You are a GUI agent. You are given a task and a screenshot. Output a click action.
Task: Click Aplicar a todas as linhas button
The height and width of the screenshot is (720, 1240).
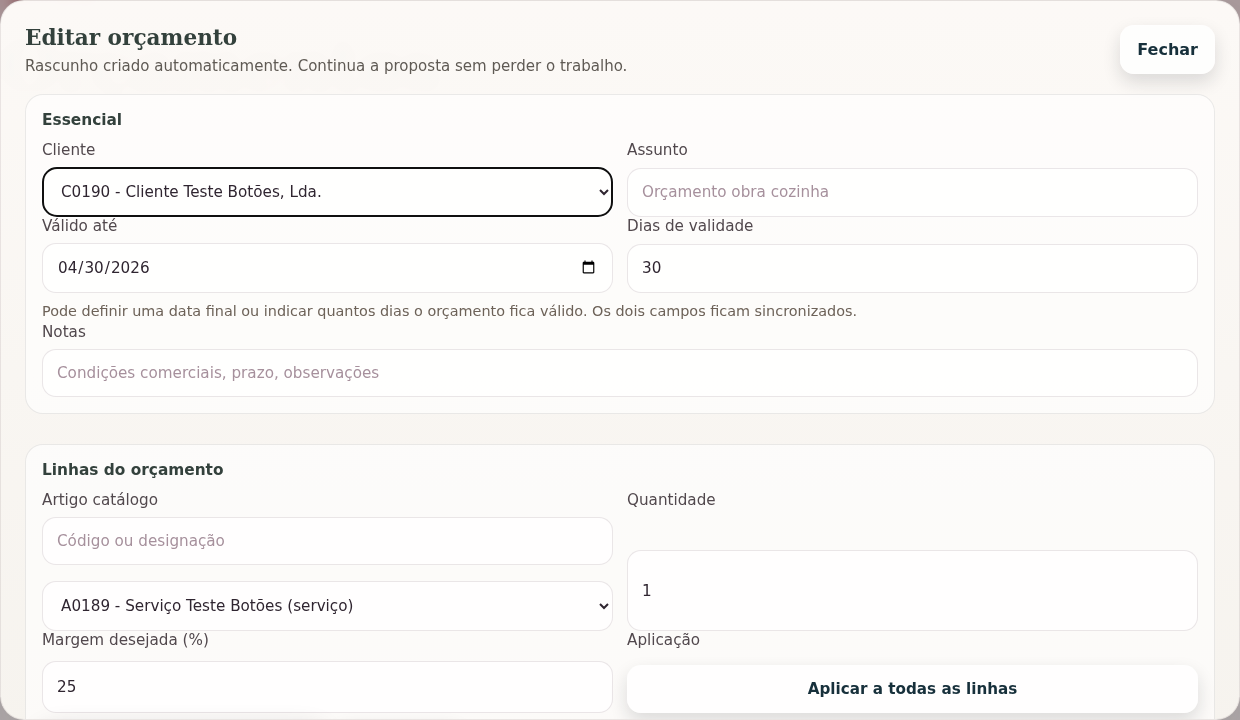(x=912, y=689)
